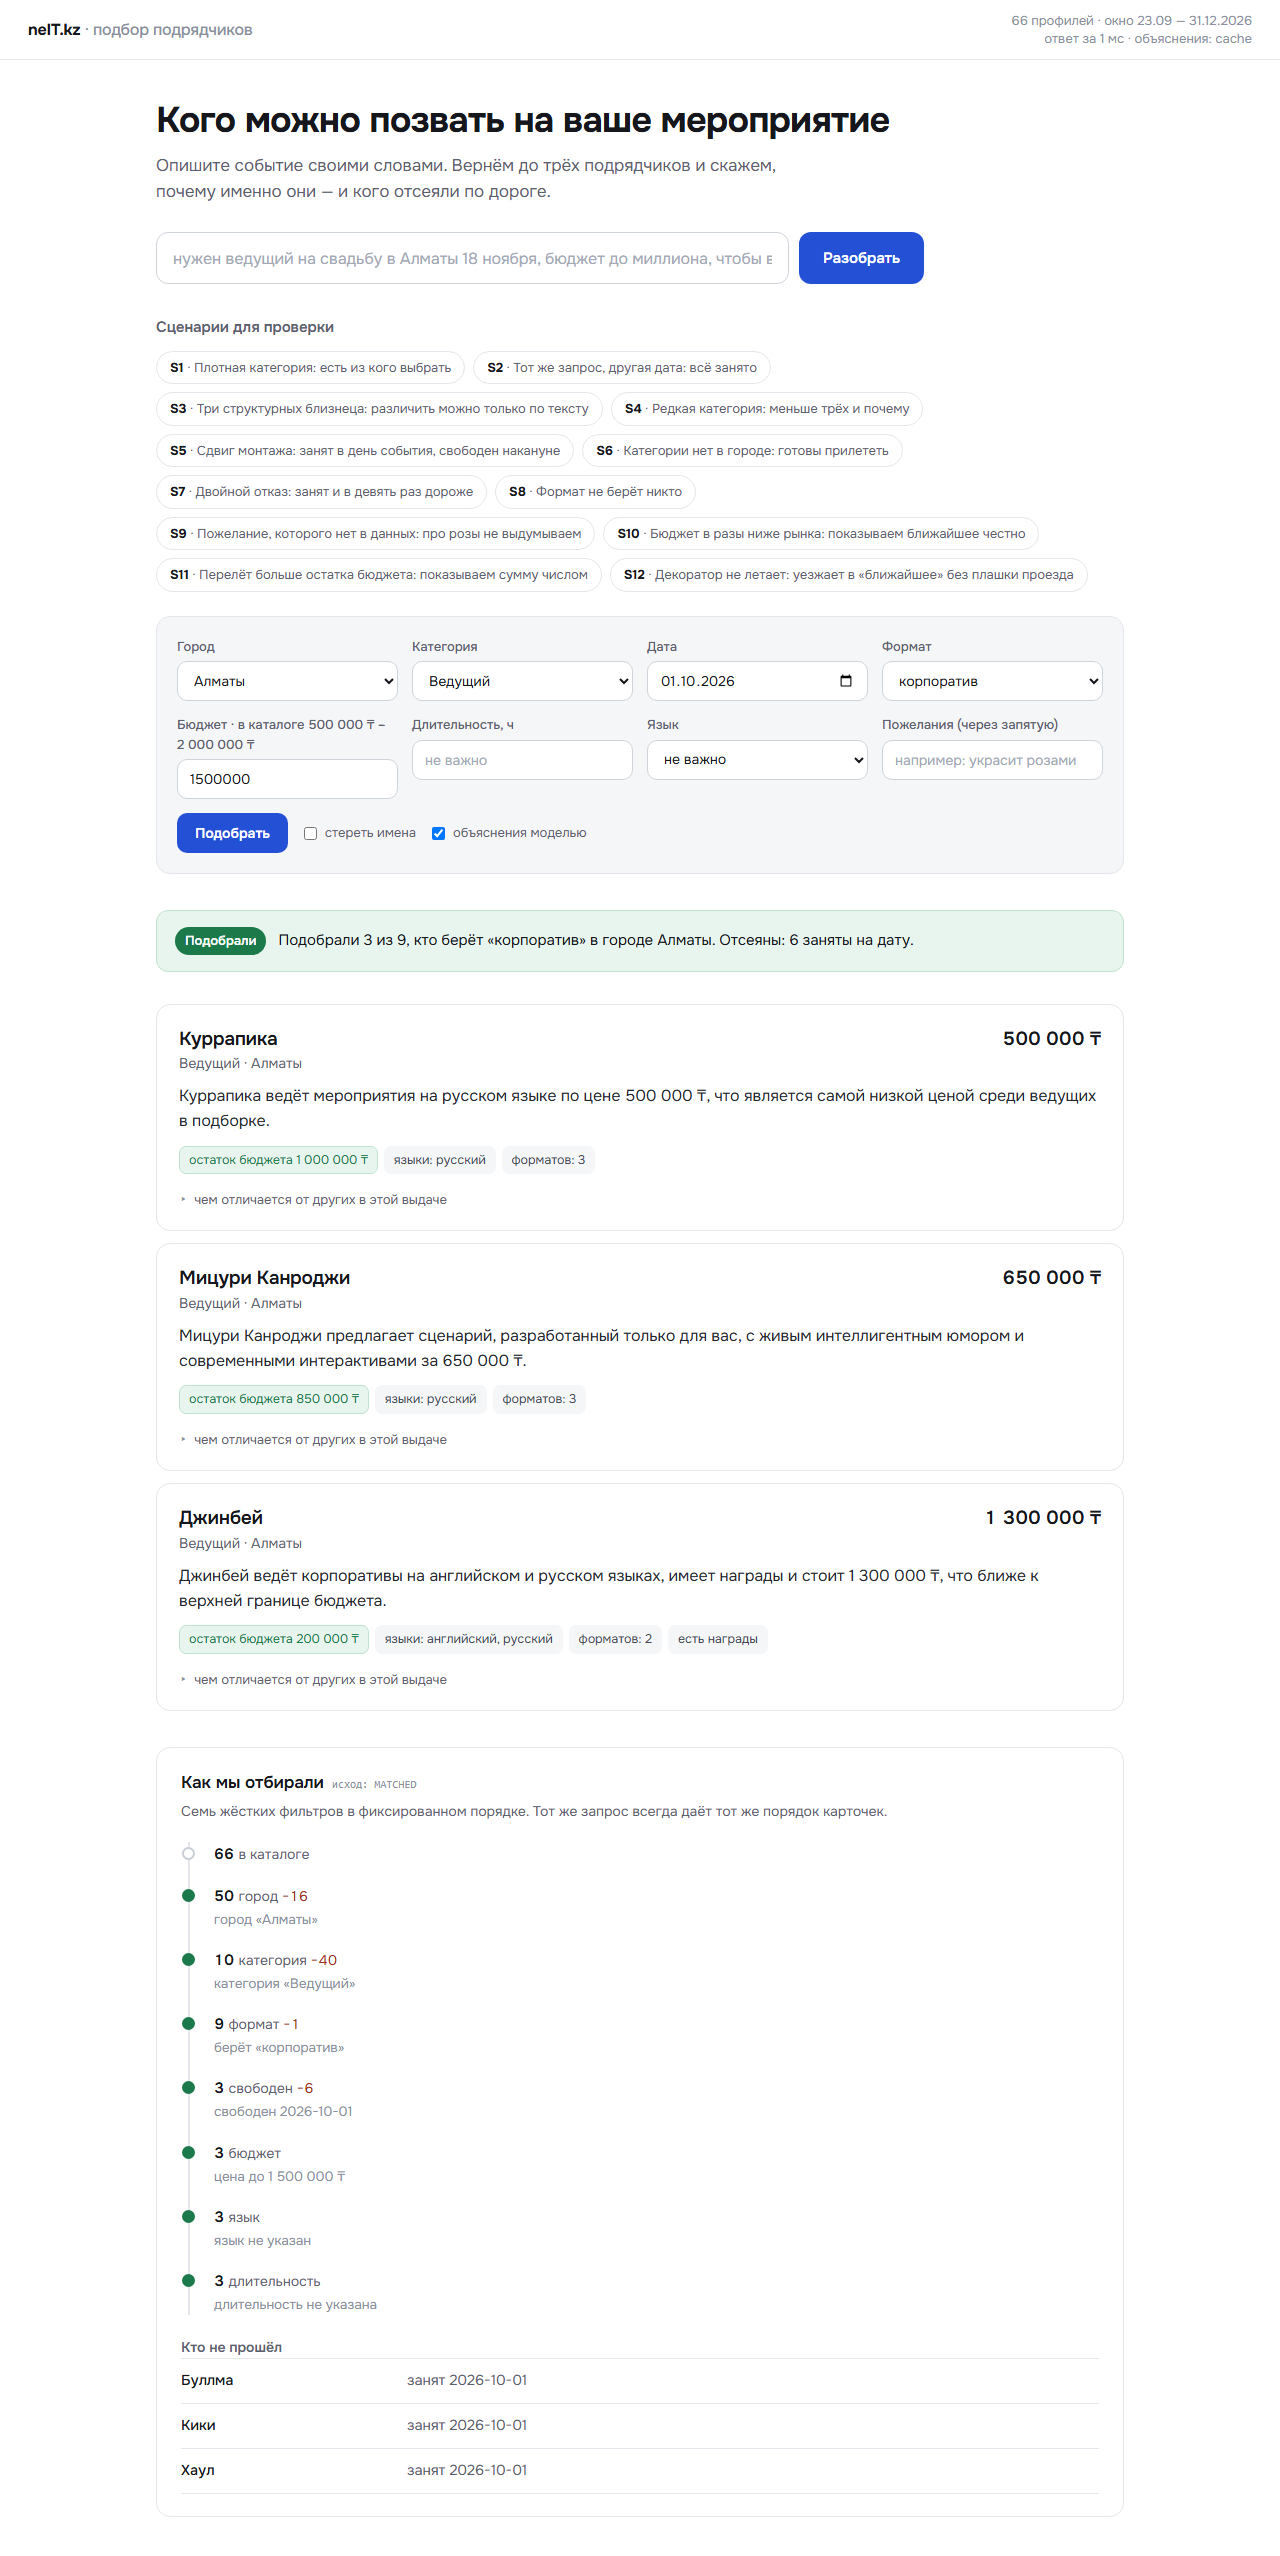Click the Хаул row in rejected list
Viewport: 1280px width, 2556px height.
pos(640,2471)
